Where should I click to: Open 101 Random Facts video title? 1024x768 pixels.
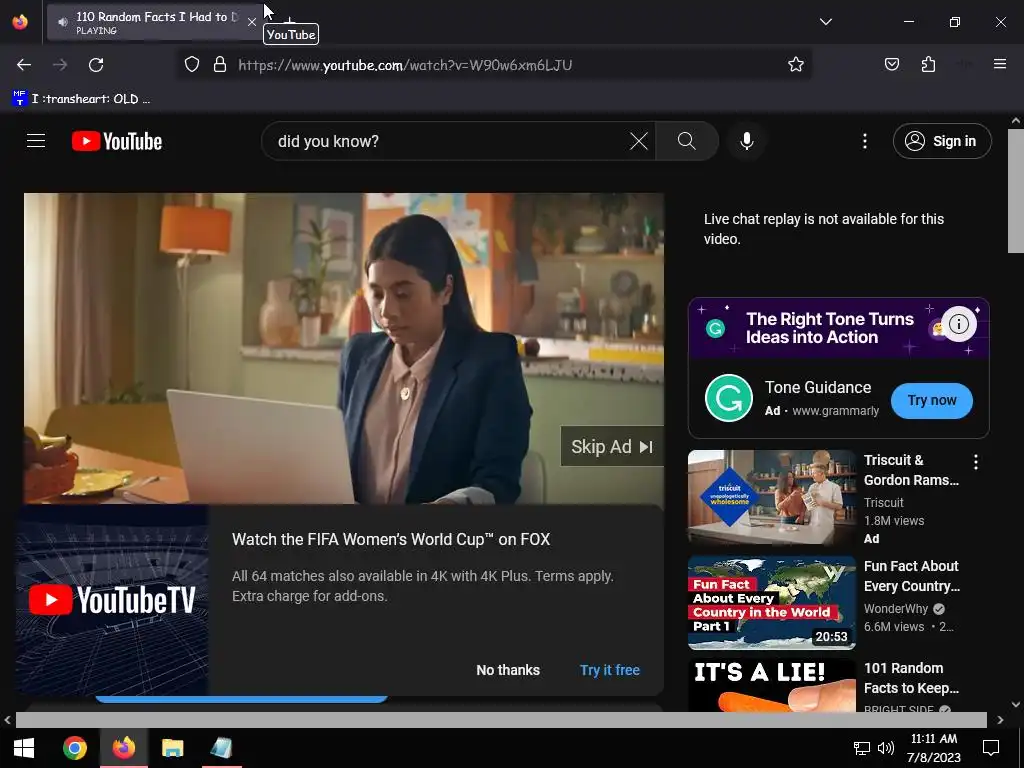(x=911, y=678)
